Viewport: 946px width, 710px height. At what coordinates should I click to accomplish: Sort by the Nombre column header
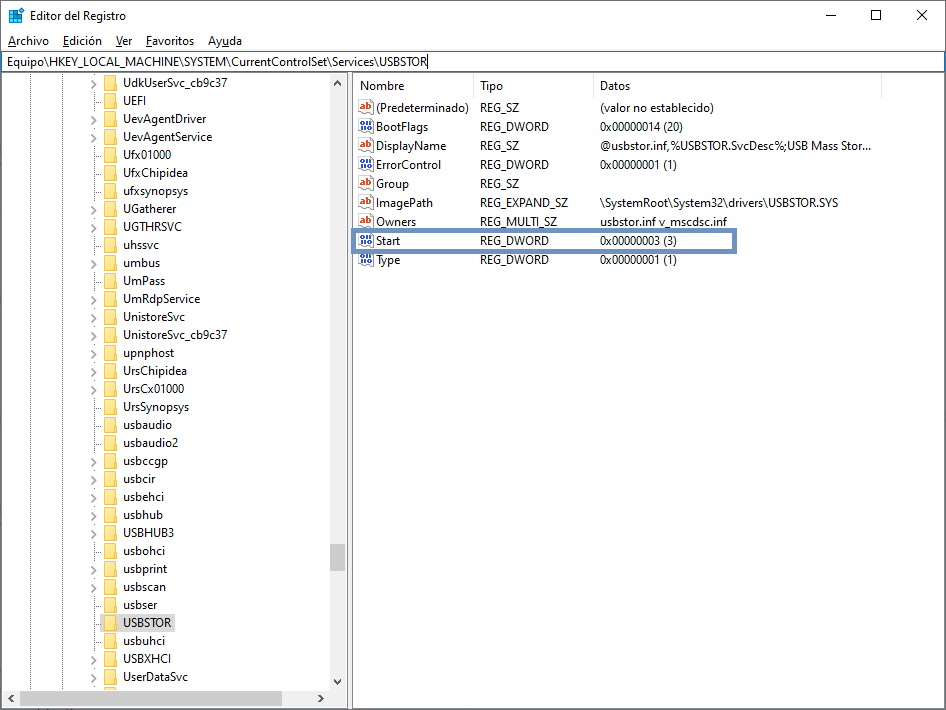382,86
